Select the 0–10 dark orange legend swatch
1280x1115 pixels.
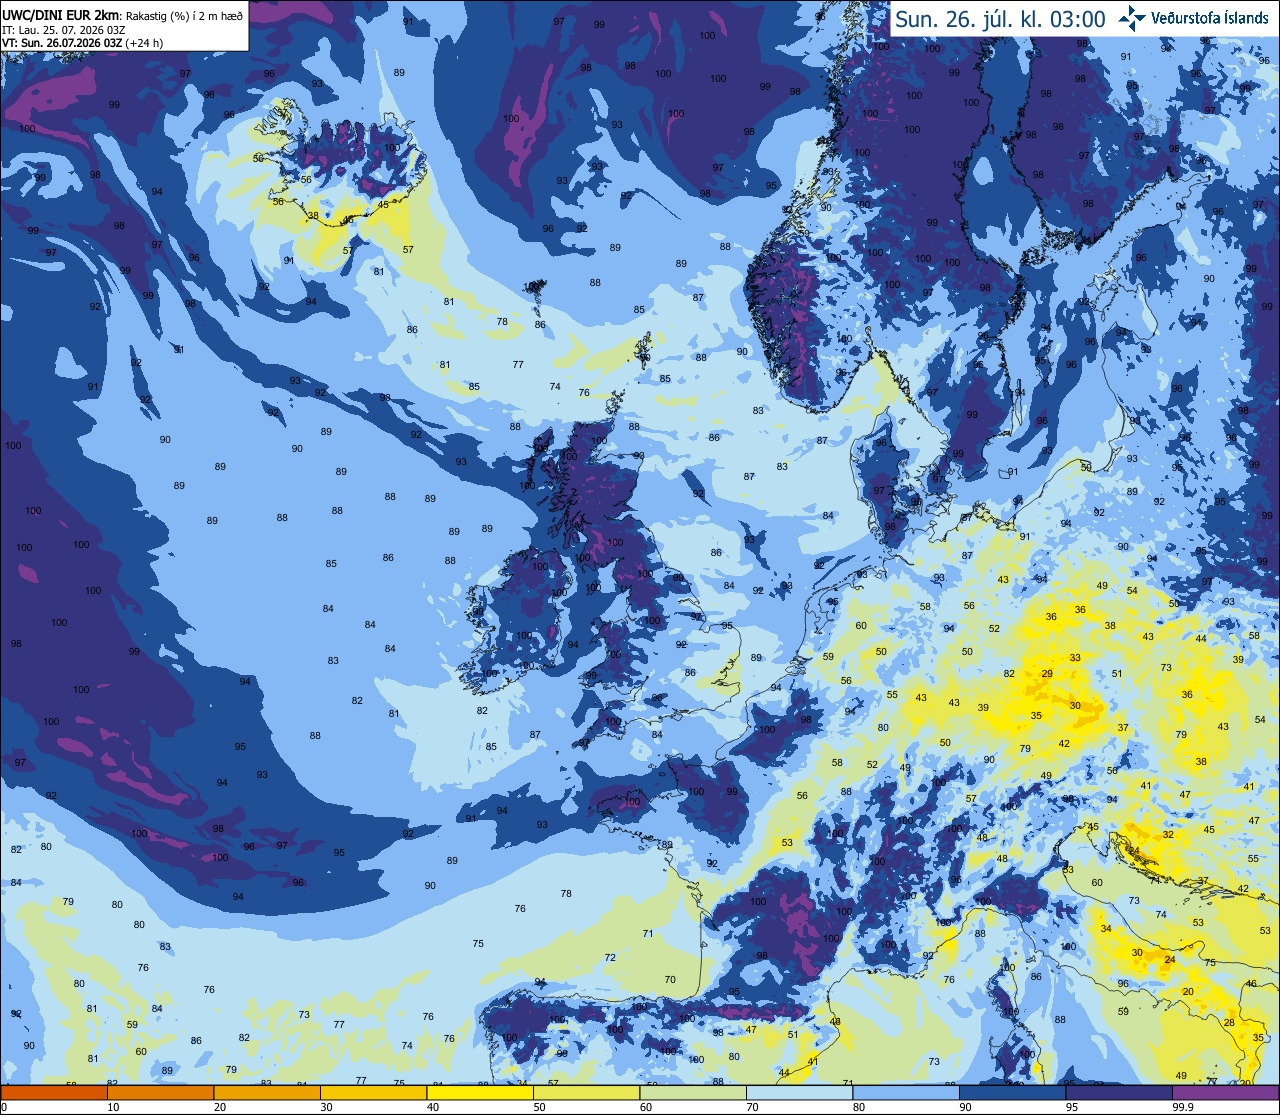55,1093
